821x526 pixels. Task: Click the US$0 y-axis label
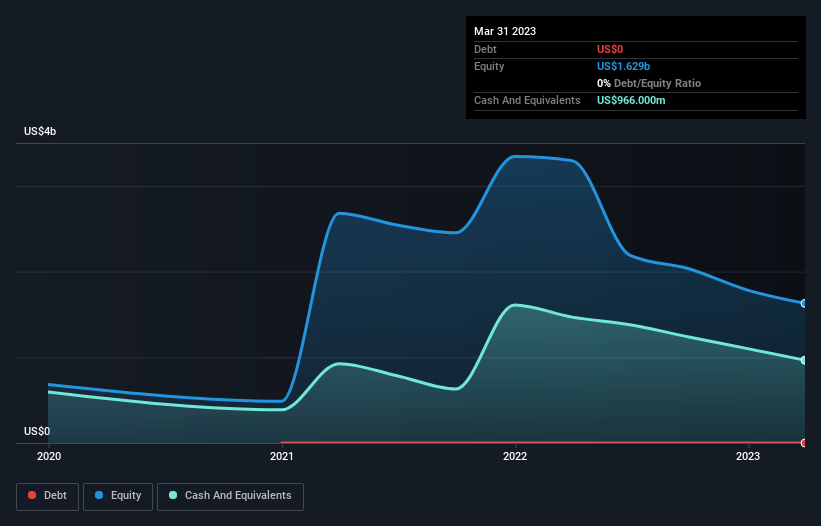(x=37, y=431)
